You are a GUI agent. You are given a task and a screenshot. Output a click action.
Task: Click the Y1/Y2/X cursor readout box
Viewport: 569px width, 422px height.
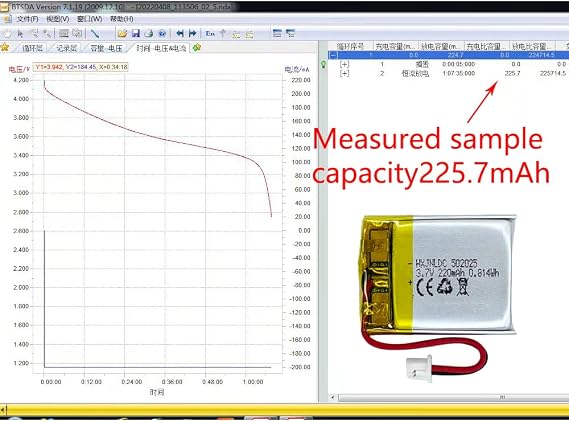81,67
